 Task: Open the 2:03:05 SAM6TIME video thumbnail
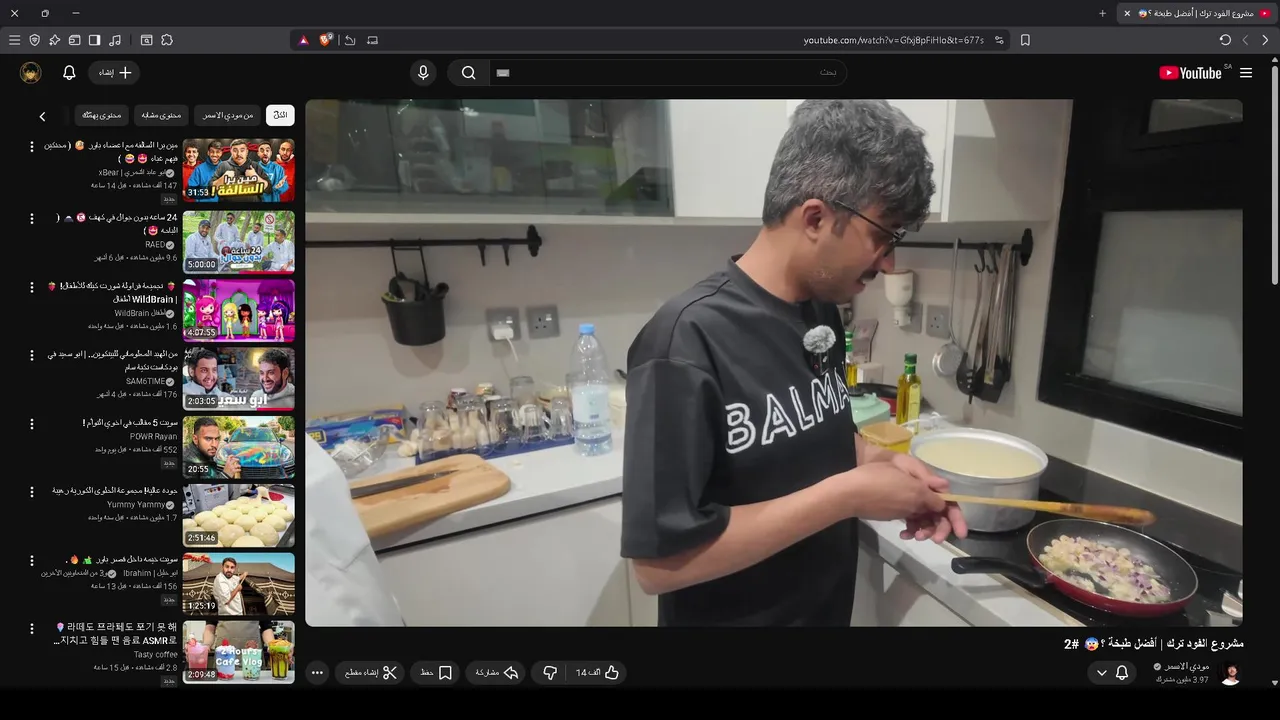239,378
